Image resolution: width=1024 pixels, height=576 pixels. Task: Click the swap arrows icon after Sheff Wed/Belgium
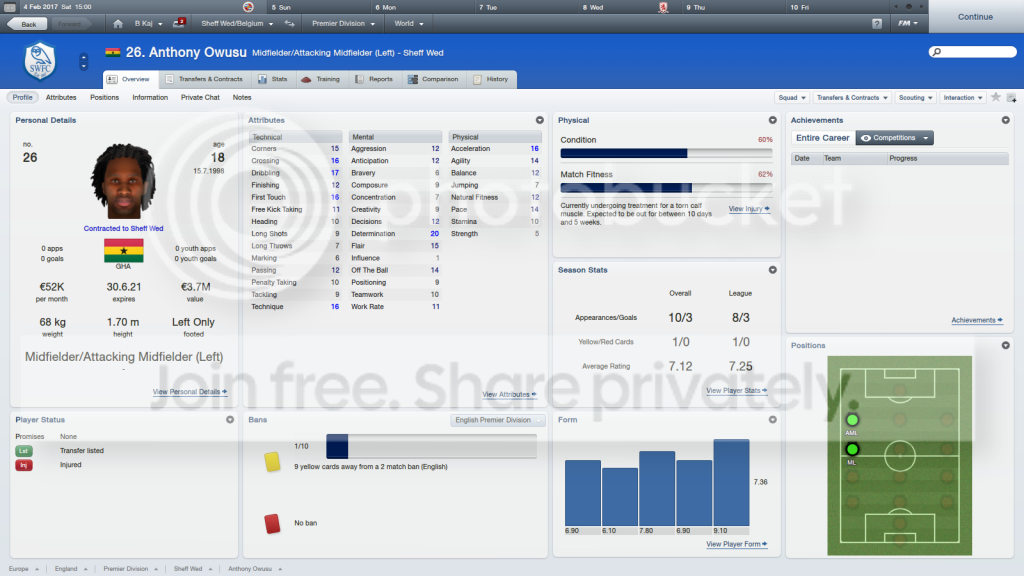tap(289, 24)
